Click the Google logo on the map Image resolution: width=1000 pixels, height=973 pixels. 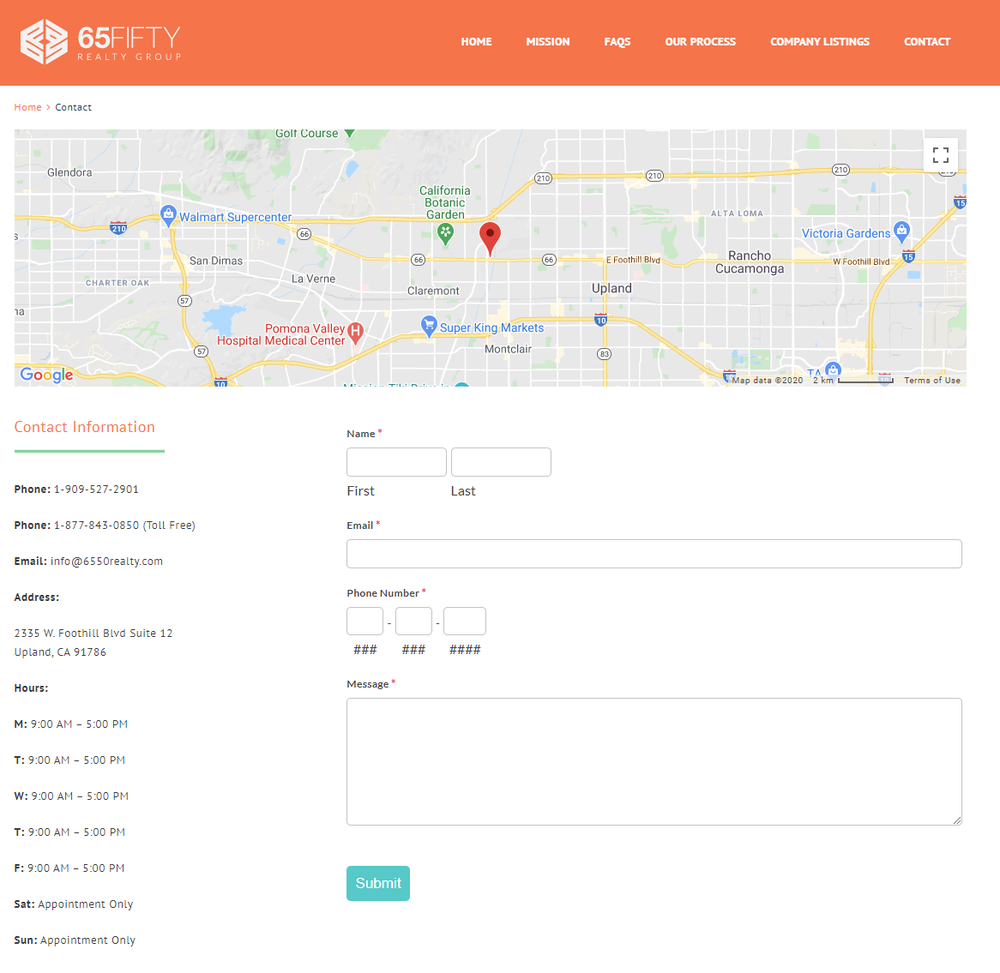(47, 375)
